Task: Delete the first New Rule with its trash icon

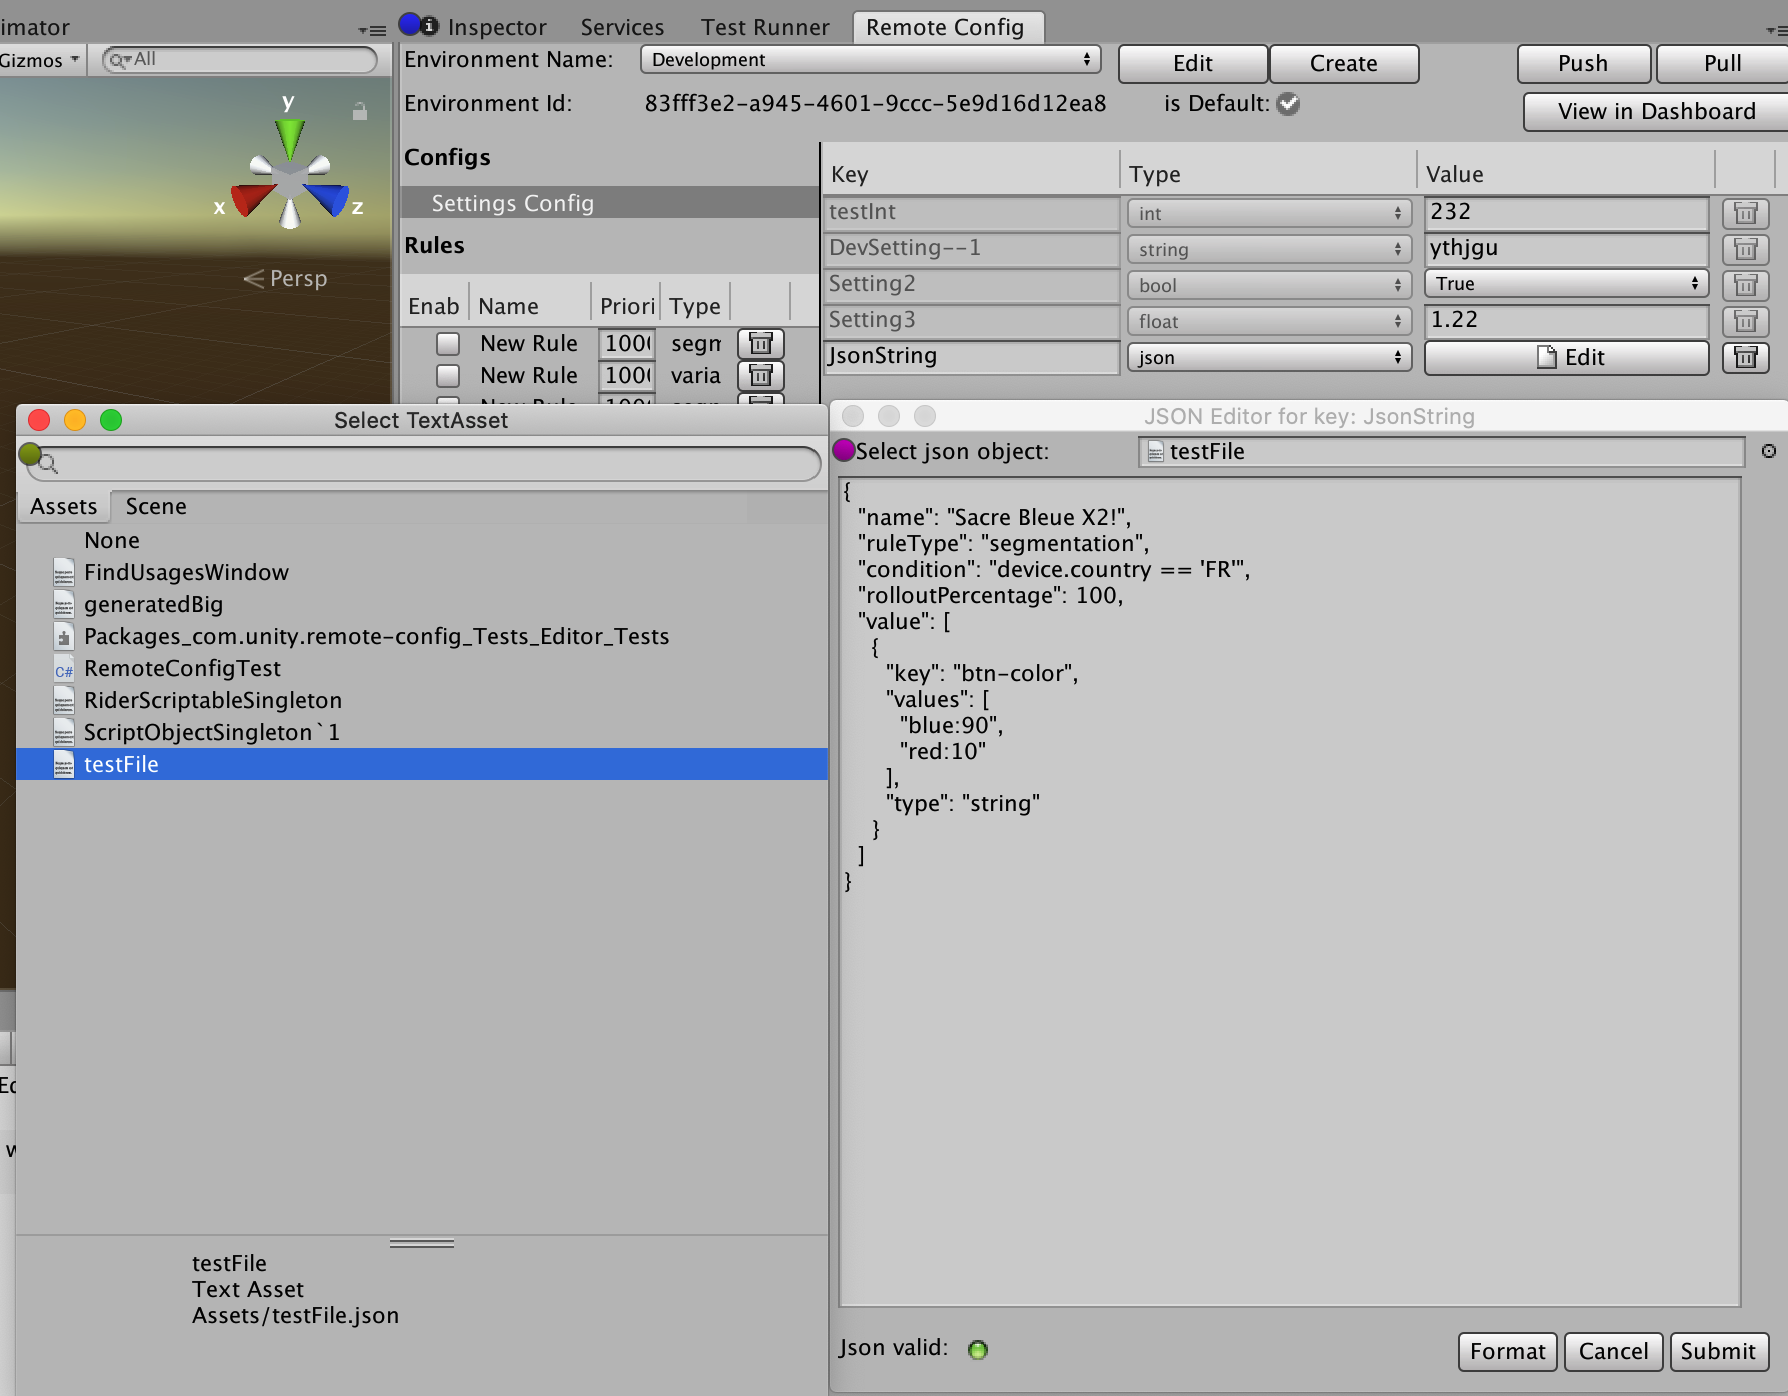Action: point(760,343)
